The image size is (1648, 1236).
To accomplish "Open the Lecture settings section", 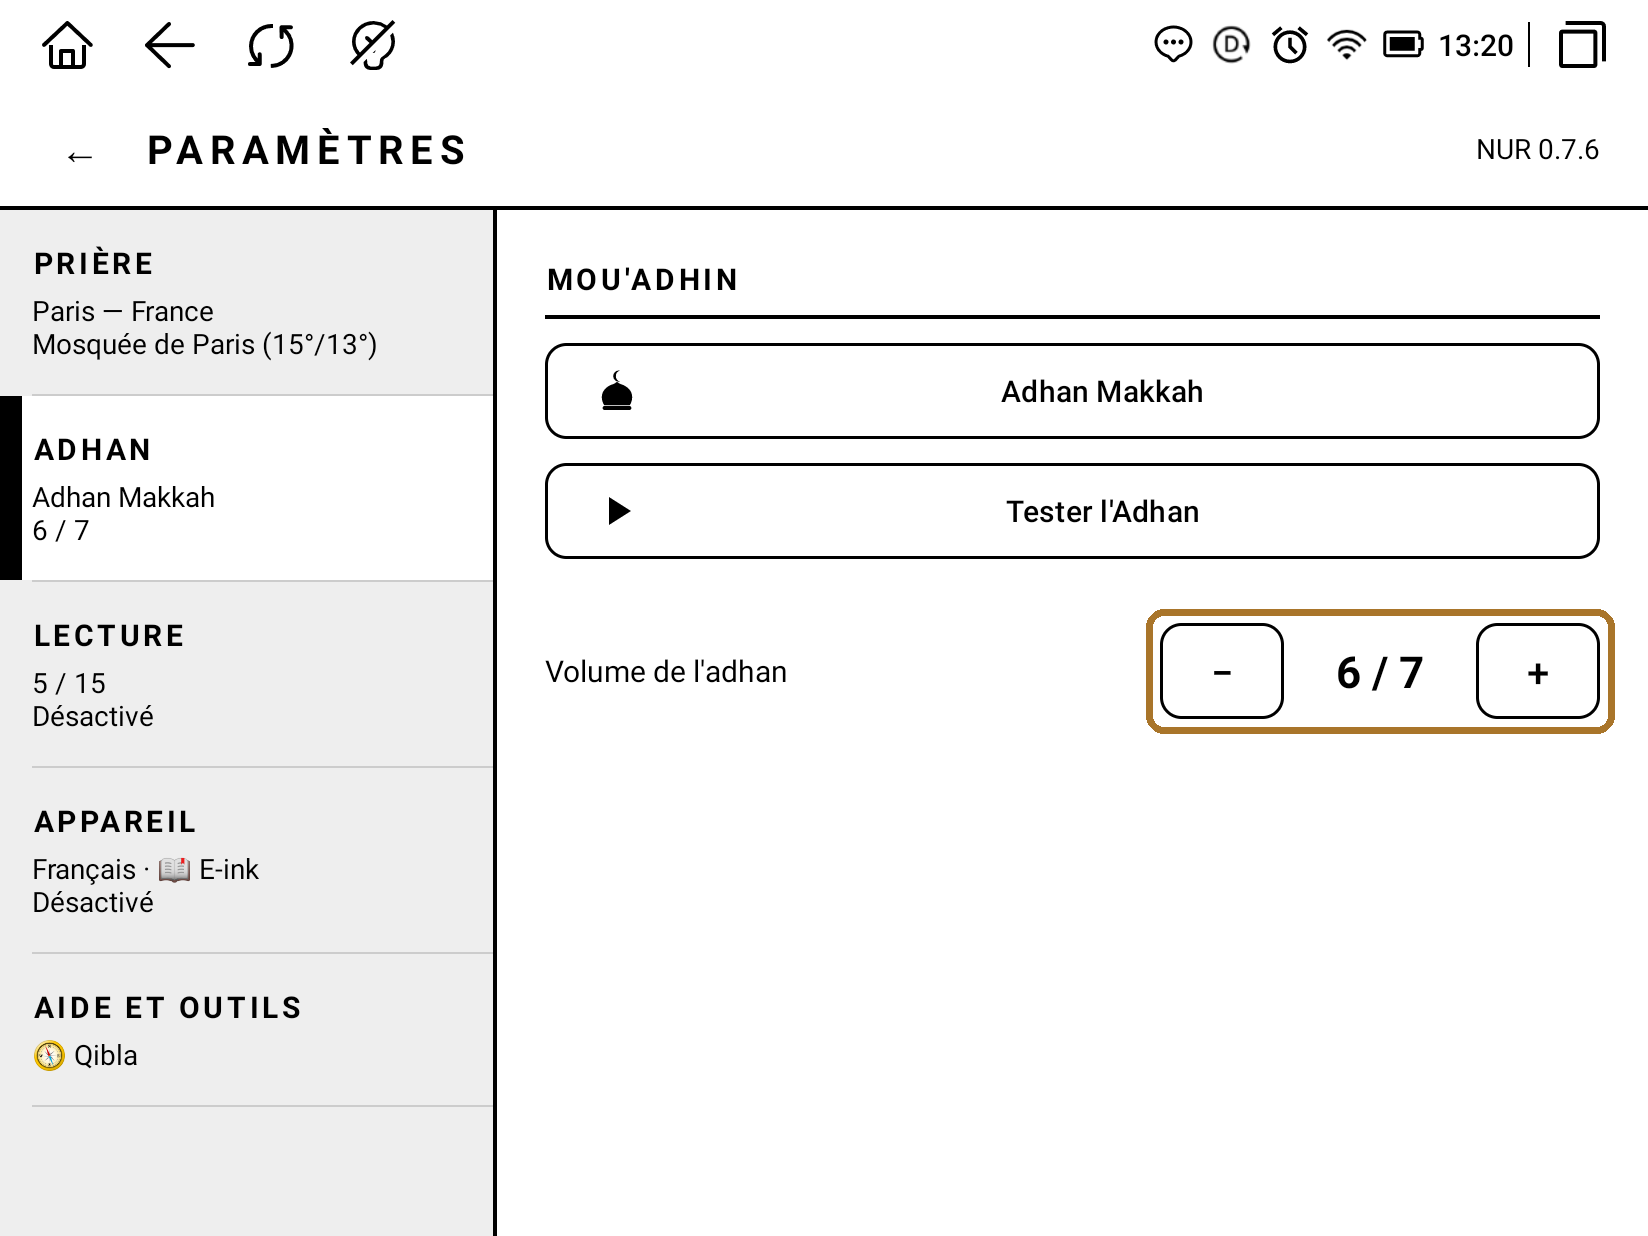I will (247, 675).
